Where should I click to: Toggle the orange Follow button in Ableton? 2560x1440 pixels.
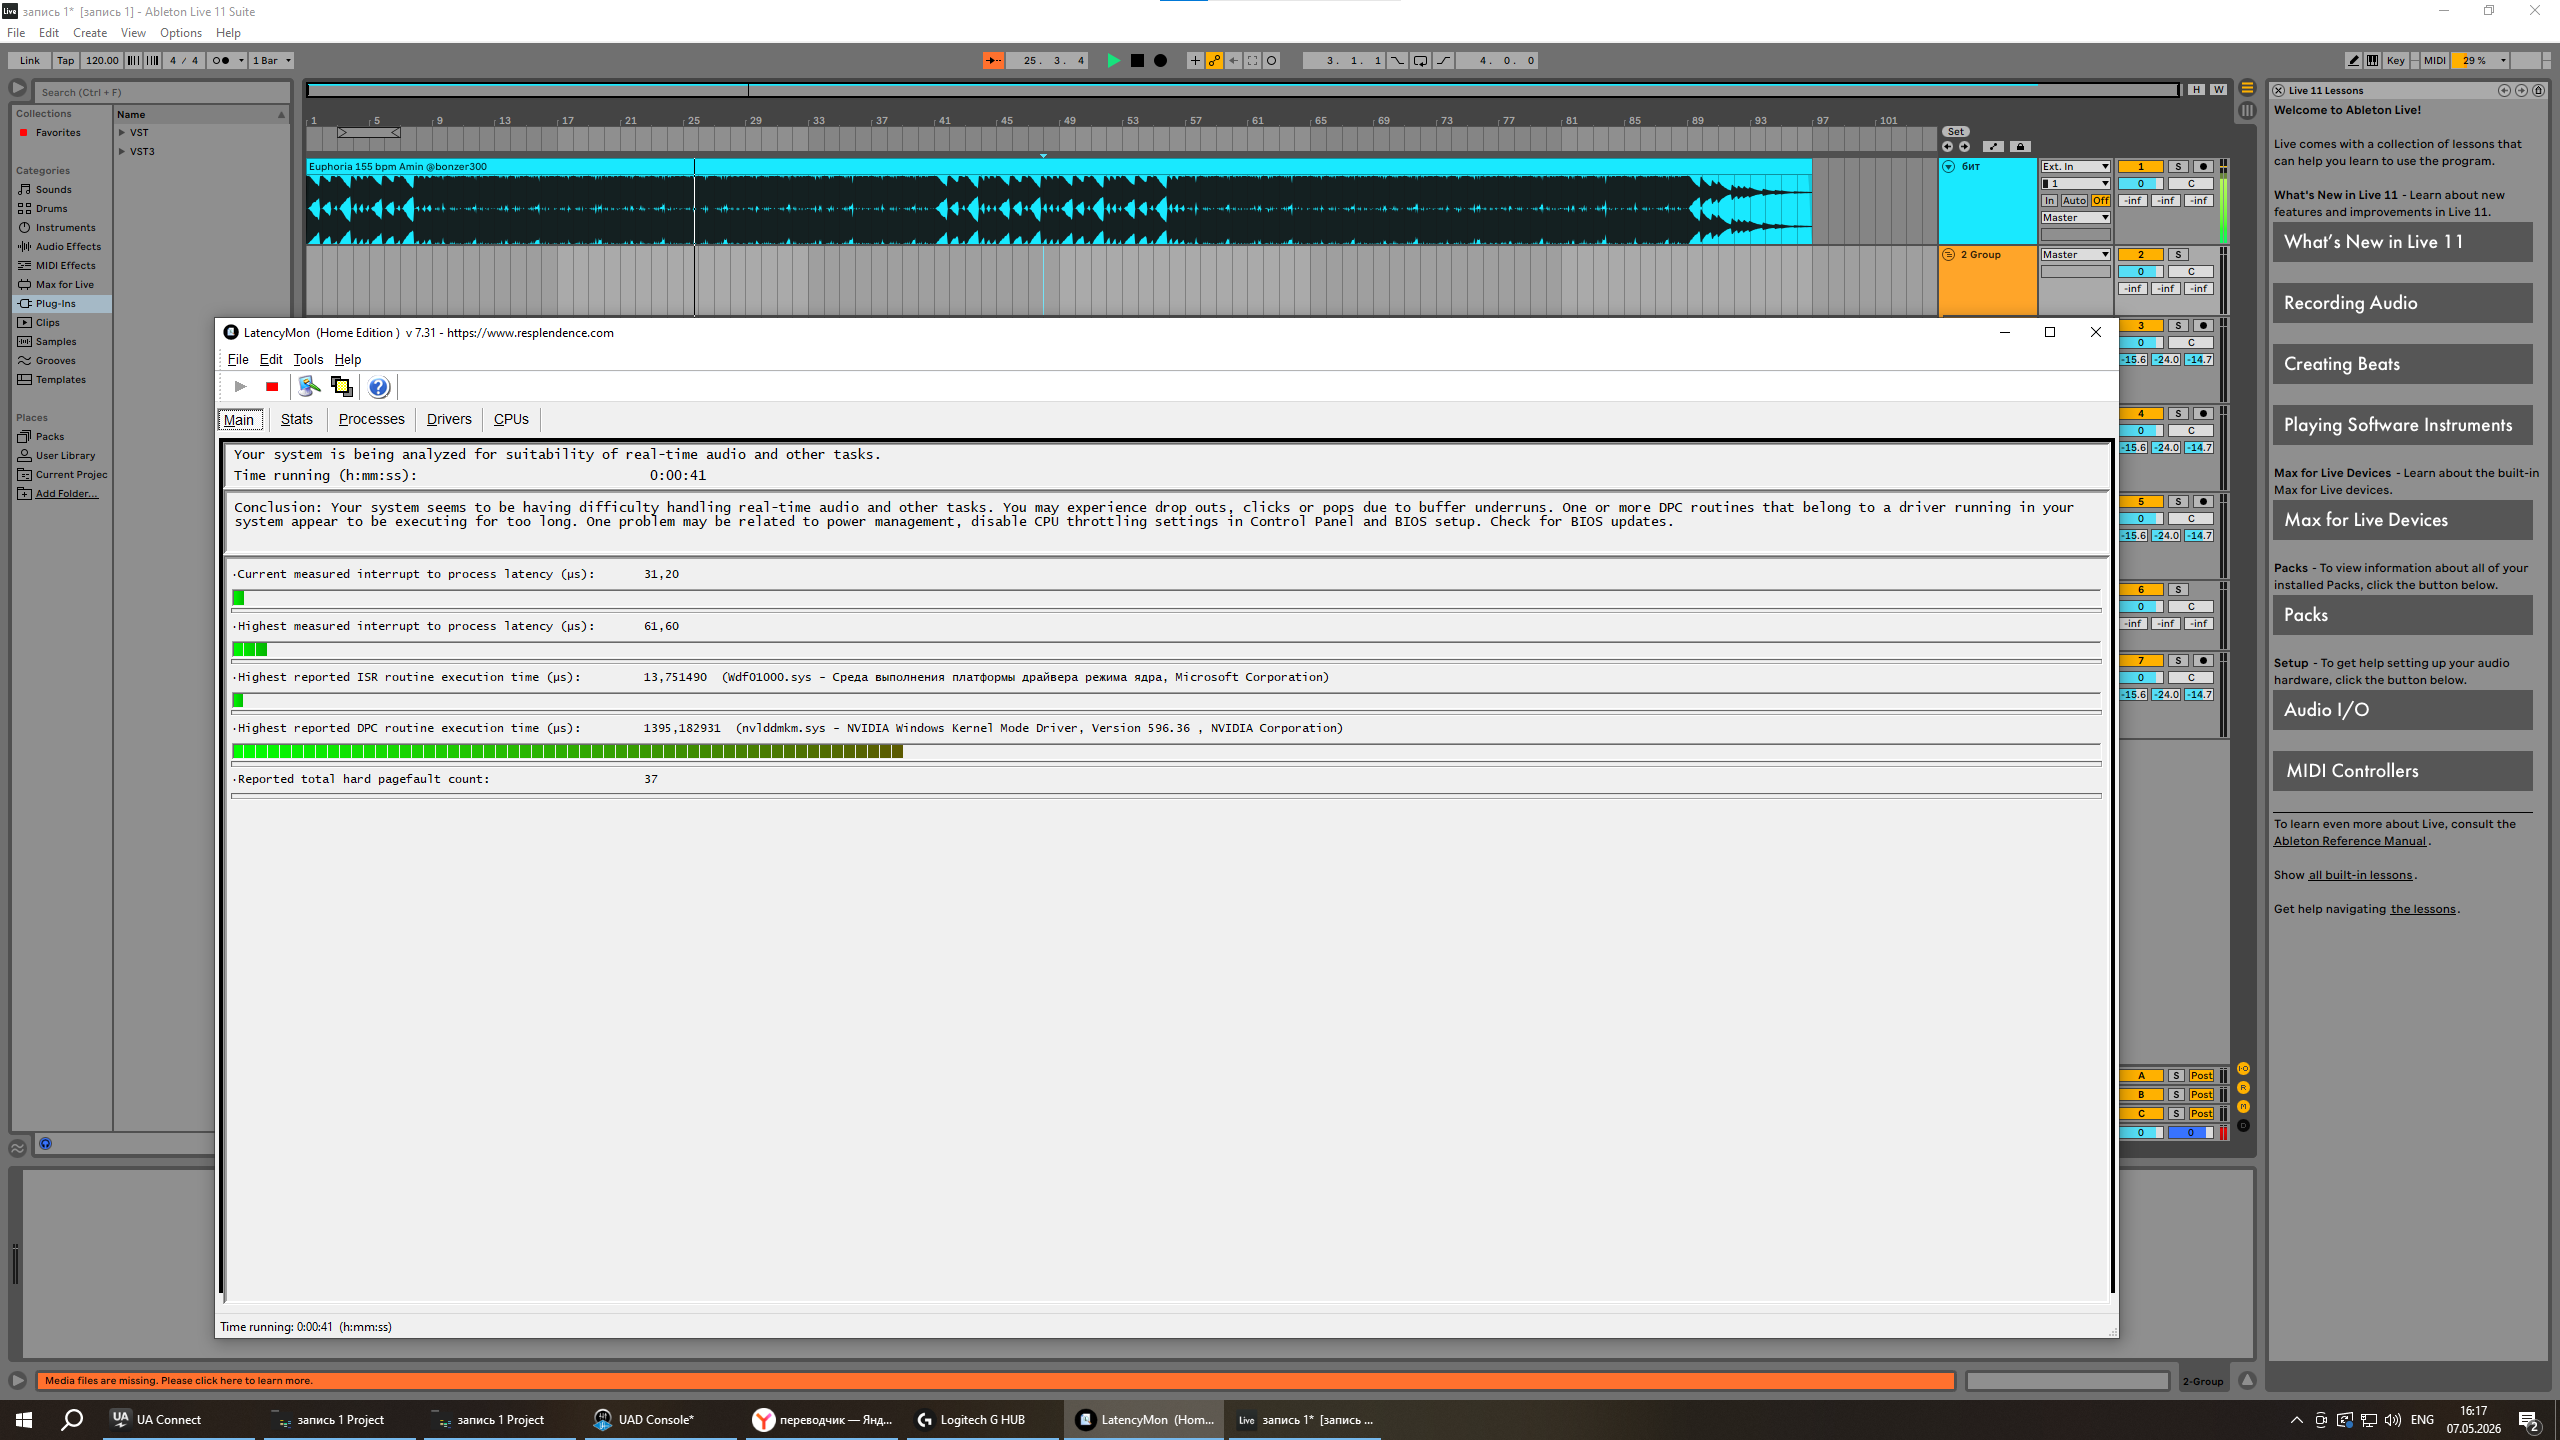point(993,61)
